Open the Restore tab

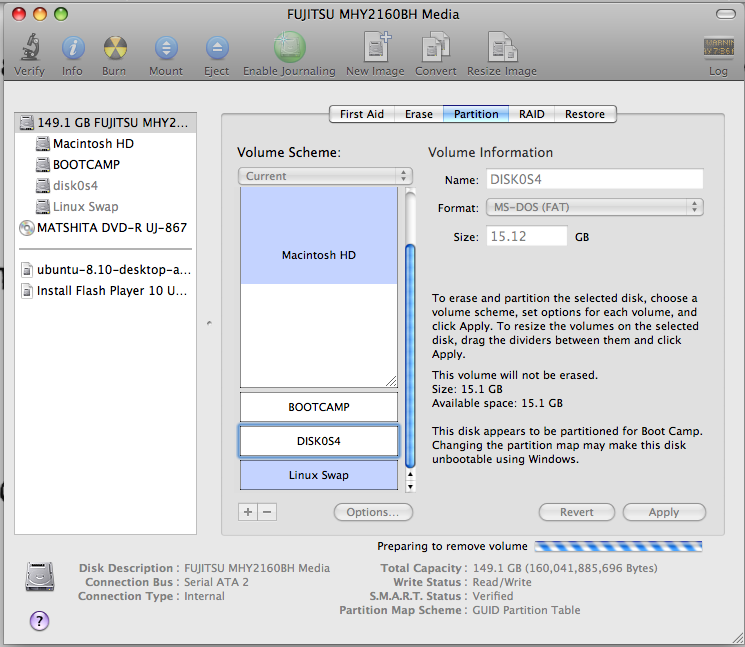click(x=585, y=114)
